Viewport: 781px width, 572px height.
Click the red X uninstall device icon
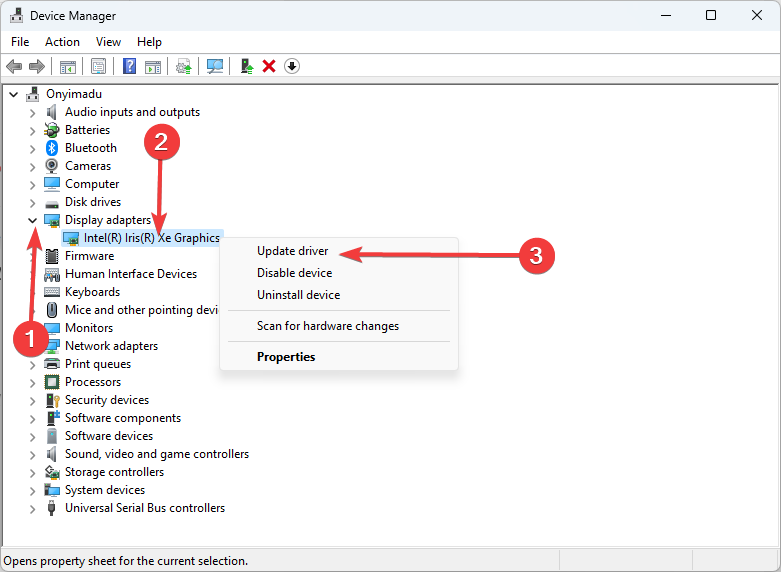point(269,66)
